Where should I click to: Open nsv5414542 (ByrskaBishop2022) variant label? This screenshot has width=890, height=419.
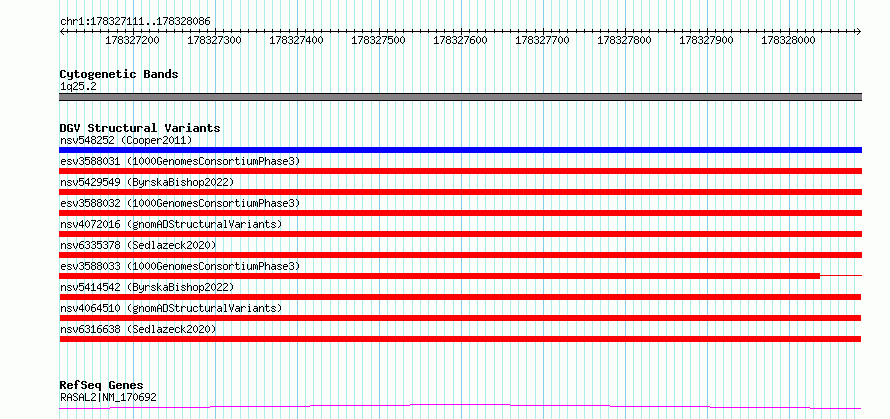(147, 287)
